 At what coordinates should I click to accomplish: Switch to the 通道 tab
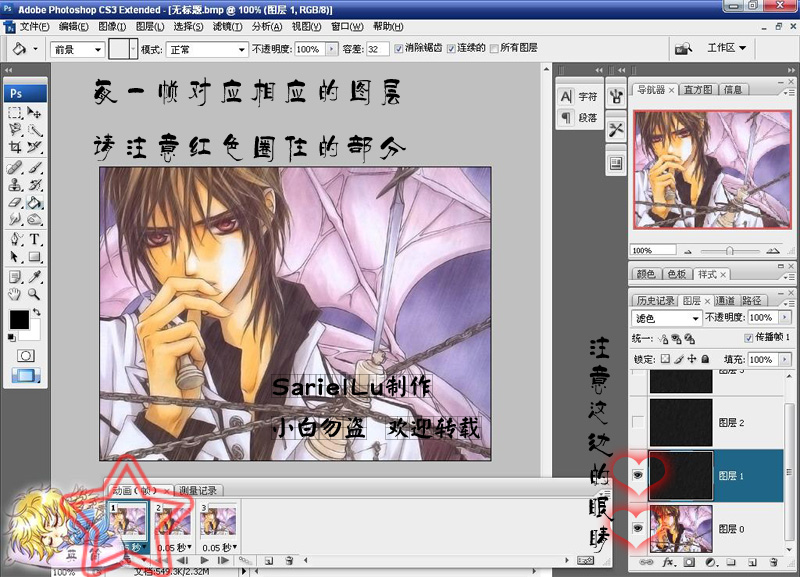pyautogui.click(x=726, y=300)
